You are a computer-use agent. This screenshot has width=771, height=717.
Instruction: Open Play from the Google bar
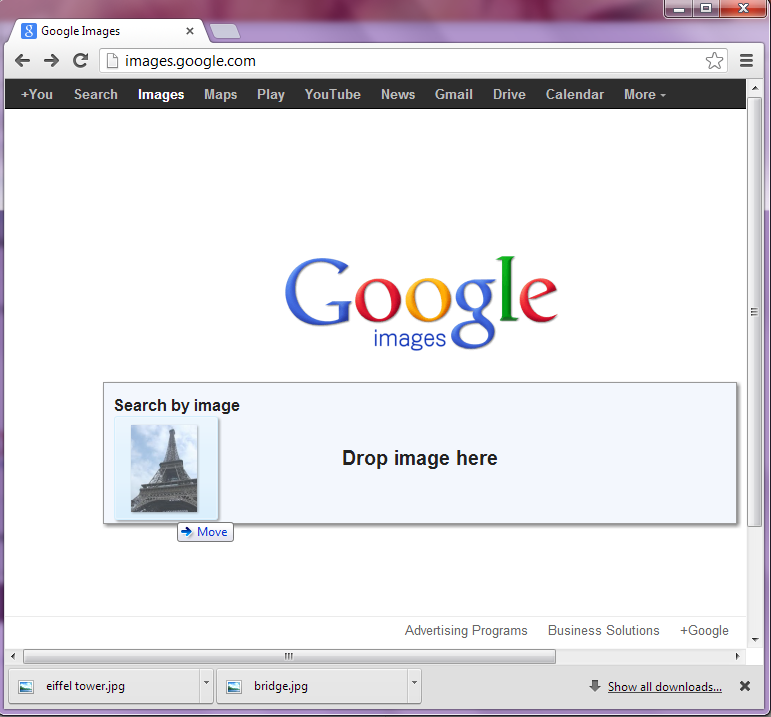click(271, 94)
